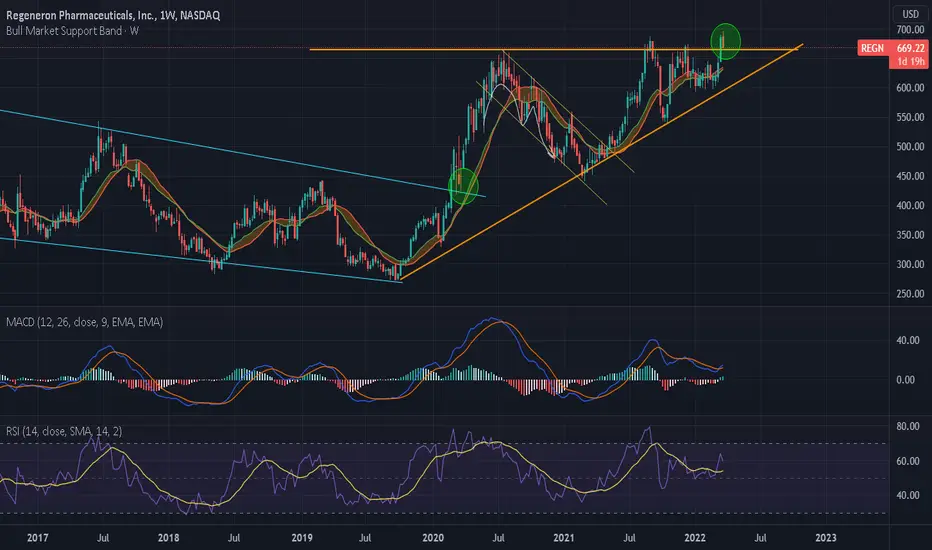This screenshot has height=550, width=932.
Task: Click the 250.00 price axis label
Action: (910, 294)
